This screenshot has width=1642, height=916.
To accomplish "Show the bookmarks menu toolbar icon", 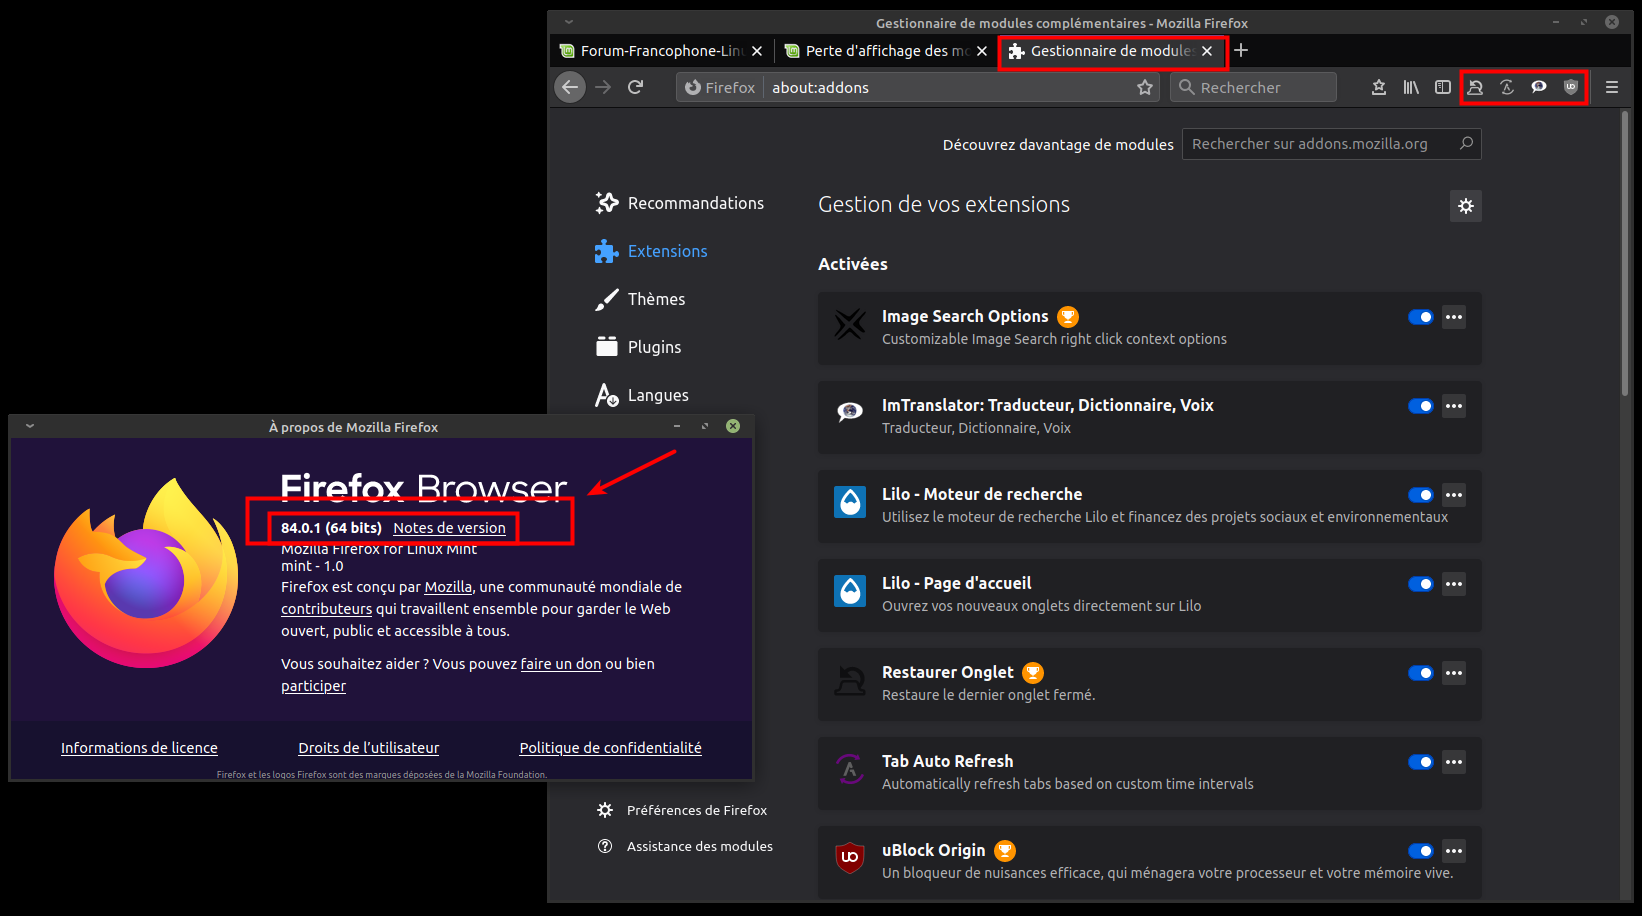I will click(x=1379, y=87).
